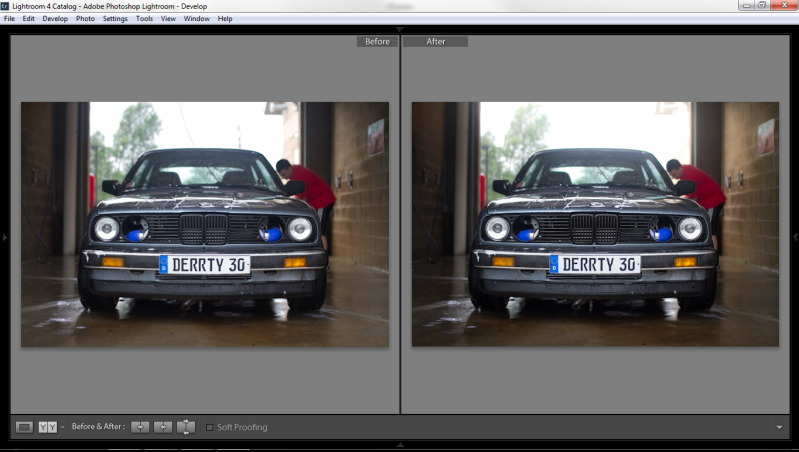Open the View menu
799x452 pixels.
[168, 18]
